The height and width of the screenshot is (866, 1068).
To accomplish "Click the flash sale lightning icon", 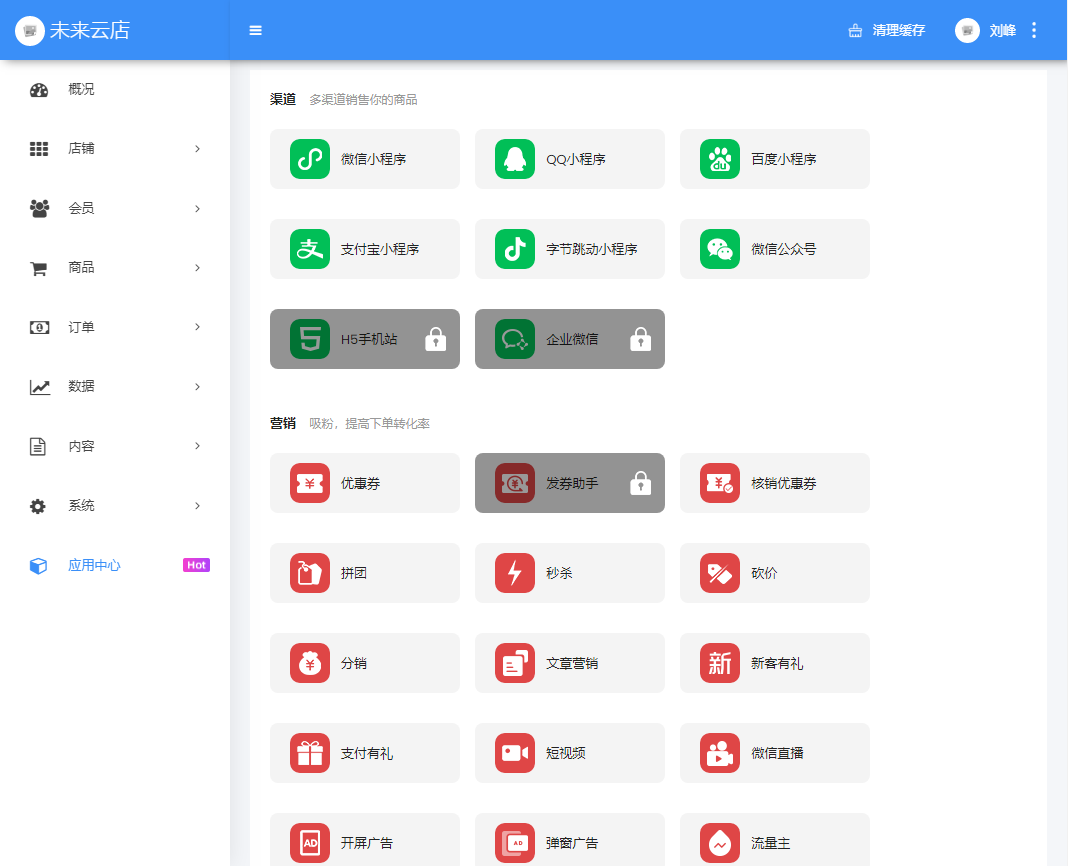I will tap(515, 573).
